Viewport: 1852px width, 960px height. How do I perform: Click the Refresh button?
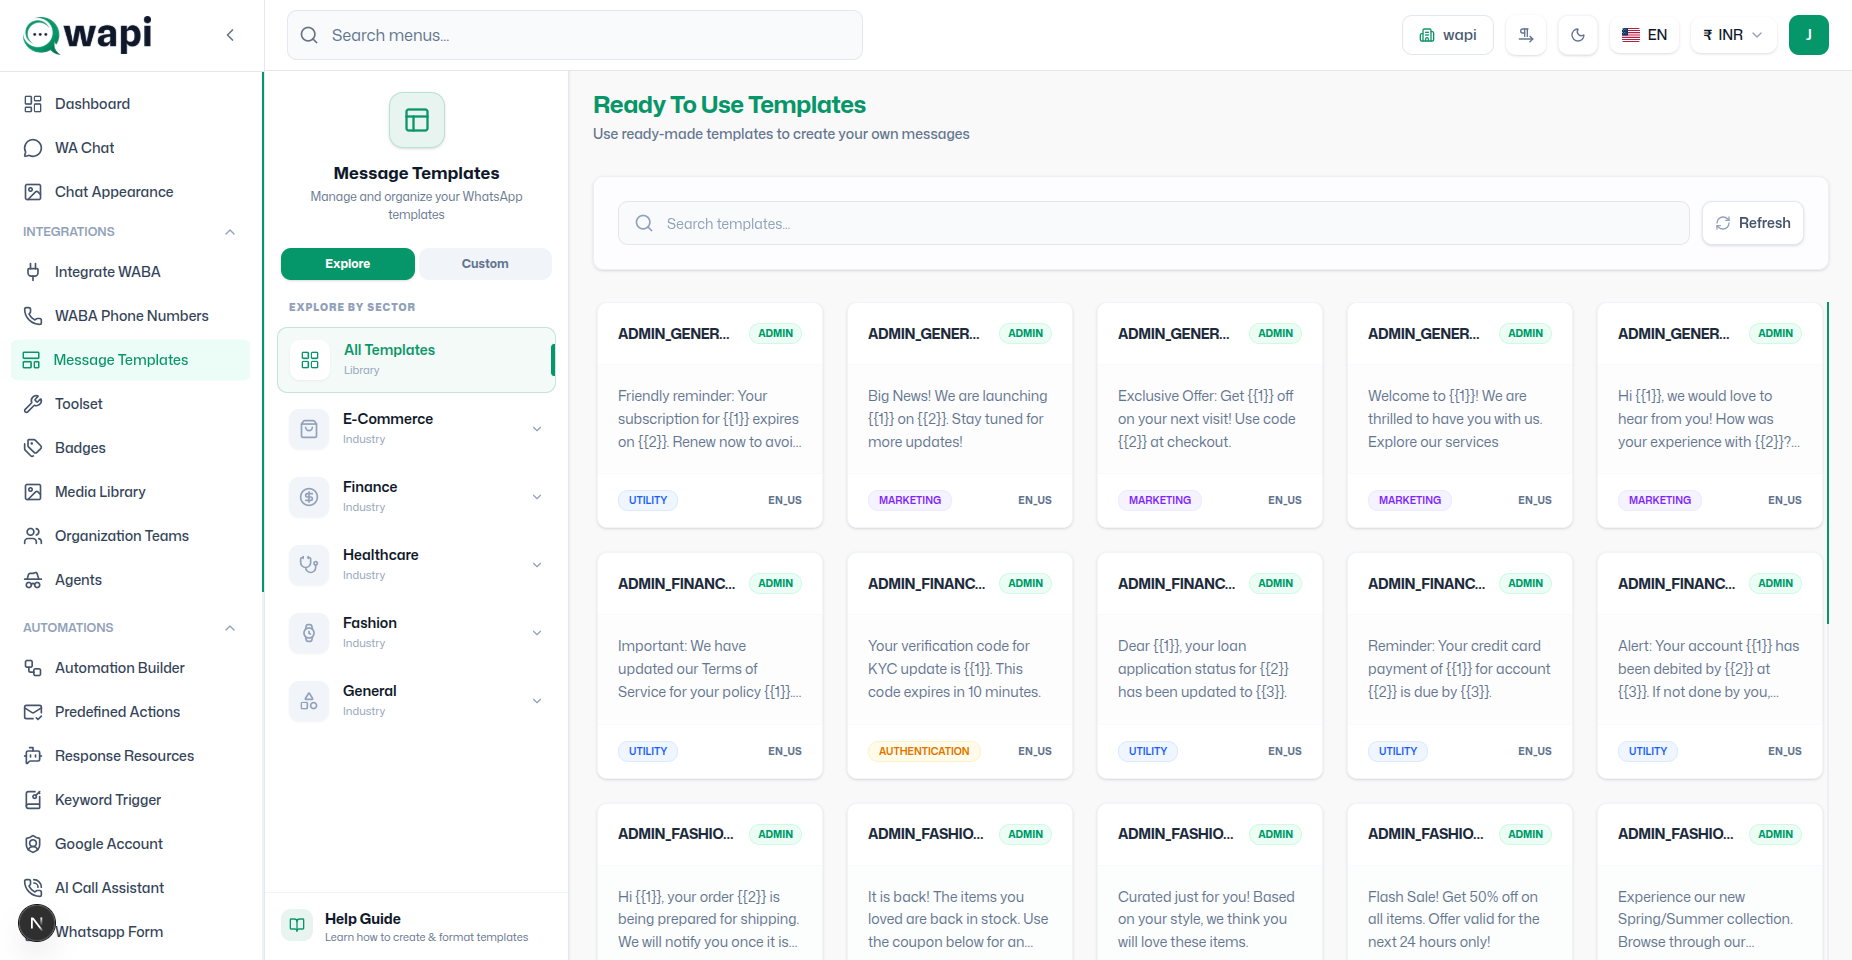click(1753, 223)
